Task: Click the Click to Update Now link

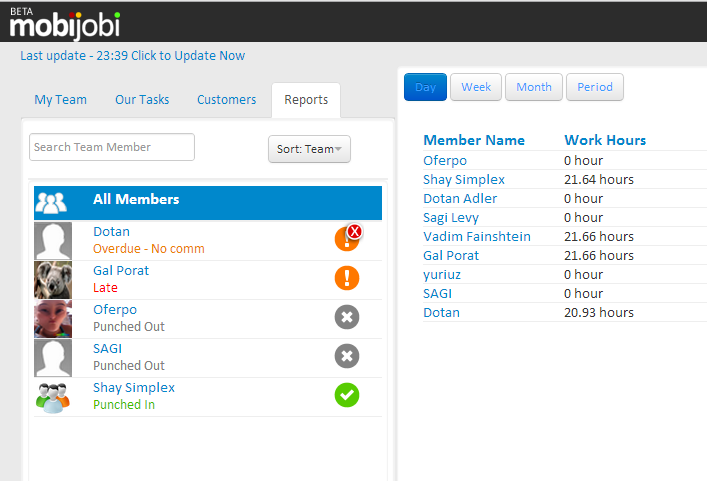Action: (x=187, y=56)
